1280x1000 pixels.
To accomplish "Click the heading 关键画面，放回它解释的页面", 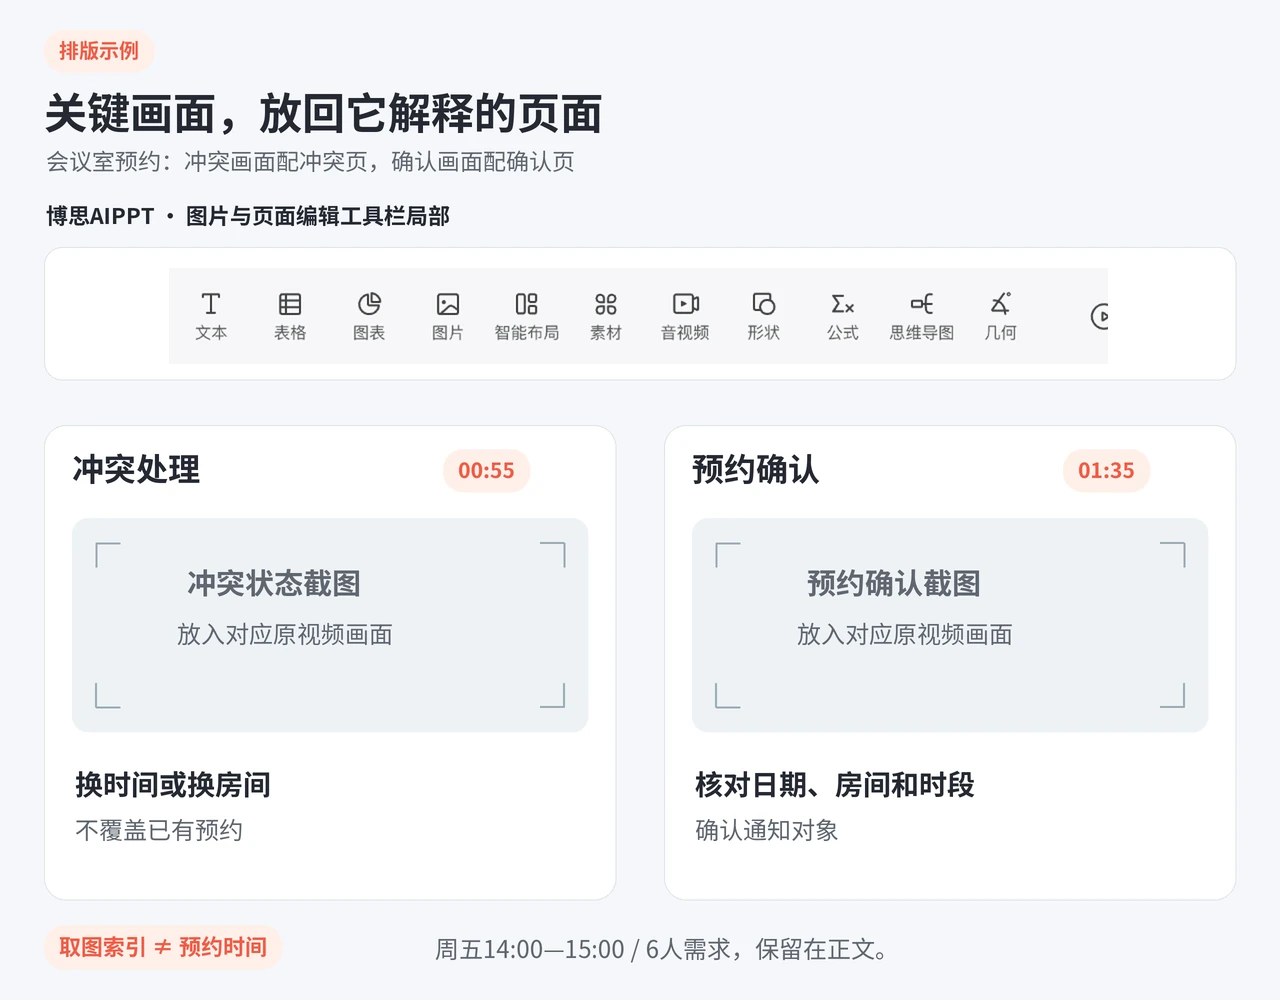I will [324, 114].
